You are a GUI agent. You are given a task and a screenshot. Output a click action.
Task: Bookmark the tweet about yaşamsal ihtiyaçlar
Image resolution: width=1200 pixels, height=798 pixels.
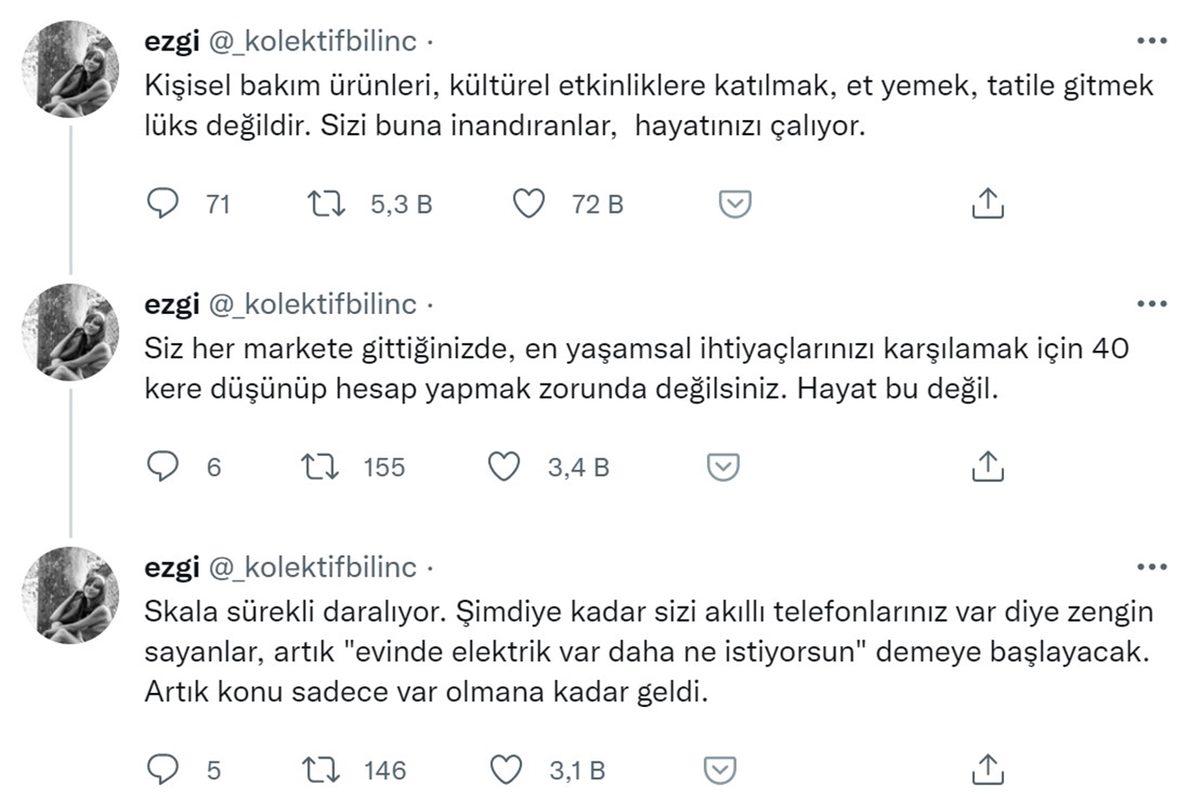(721, 466)
